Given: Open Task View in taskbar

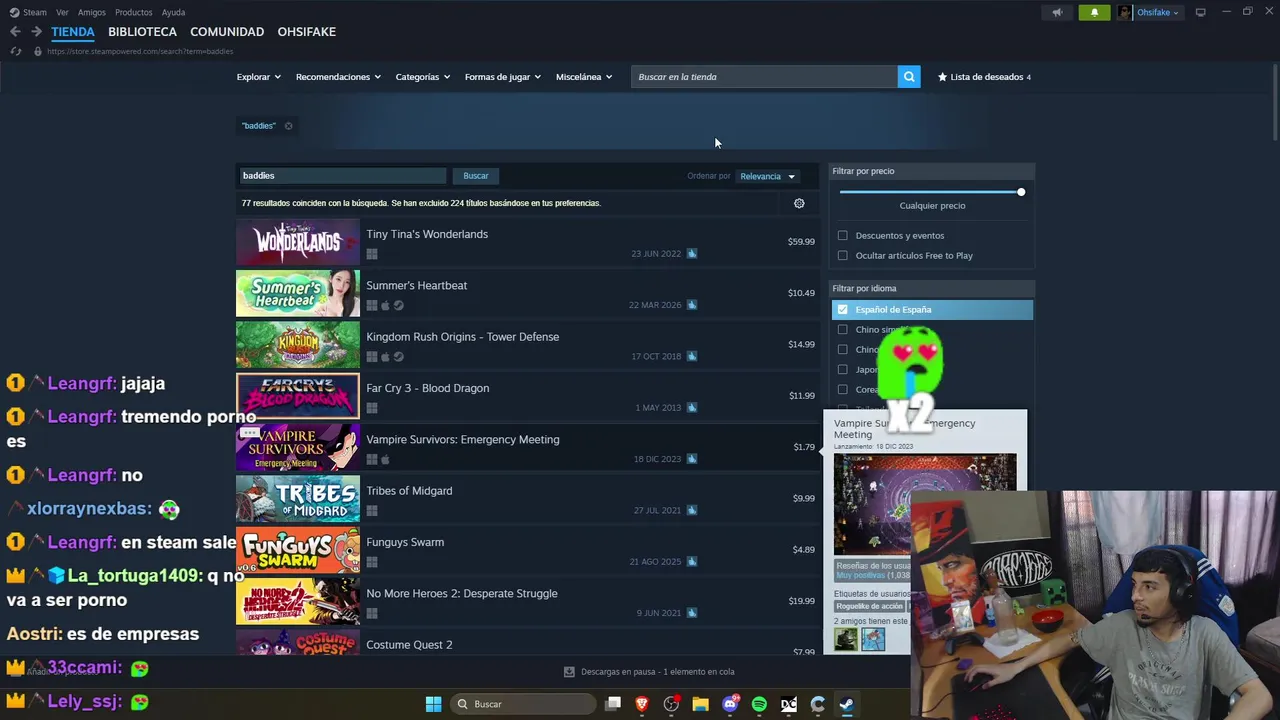Looking at the screenshot, I should tap(613, 704).
